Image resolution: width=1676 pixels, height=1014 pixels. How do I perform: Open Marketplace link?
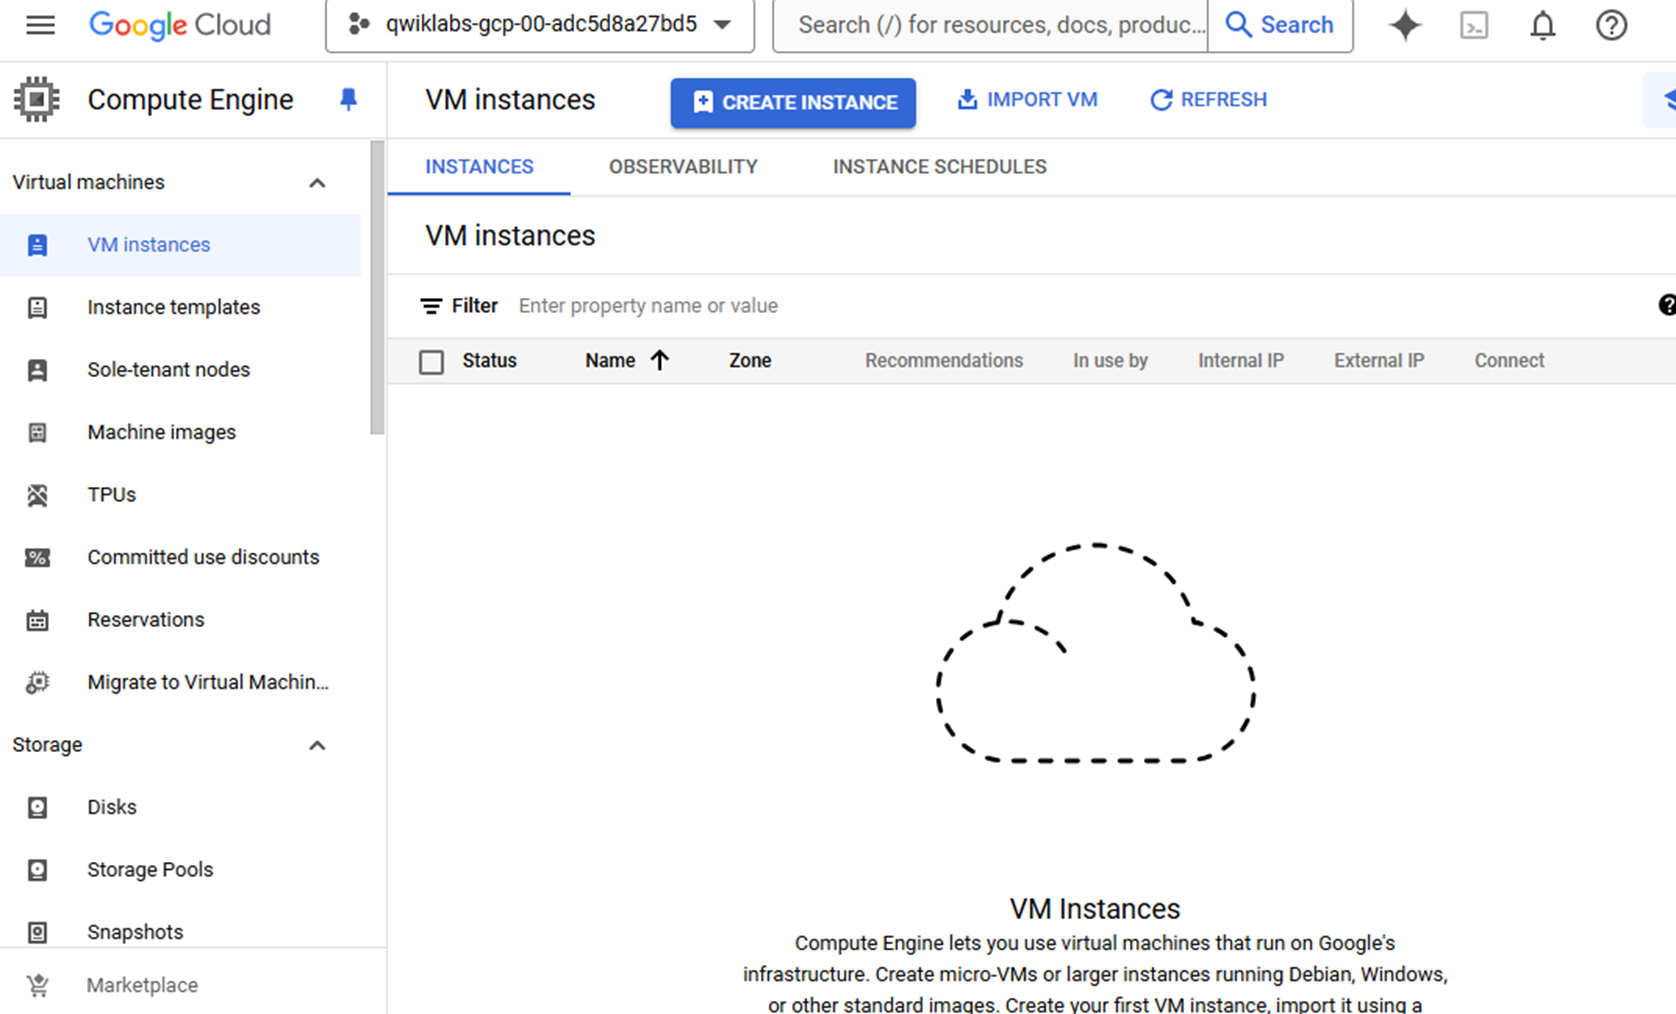coord(142,985)
